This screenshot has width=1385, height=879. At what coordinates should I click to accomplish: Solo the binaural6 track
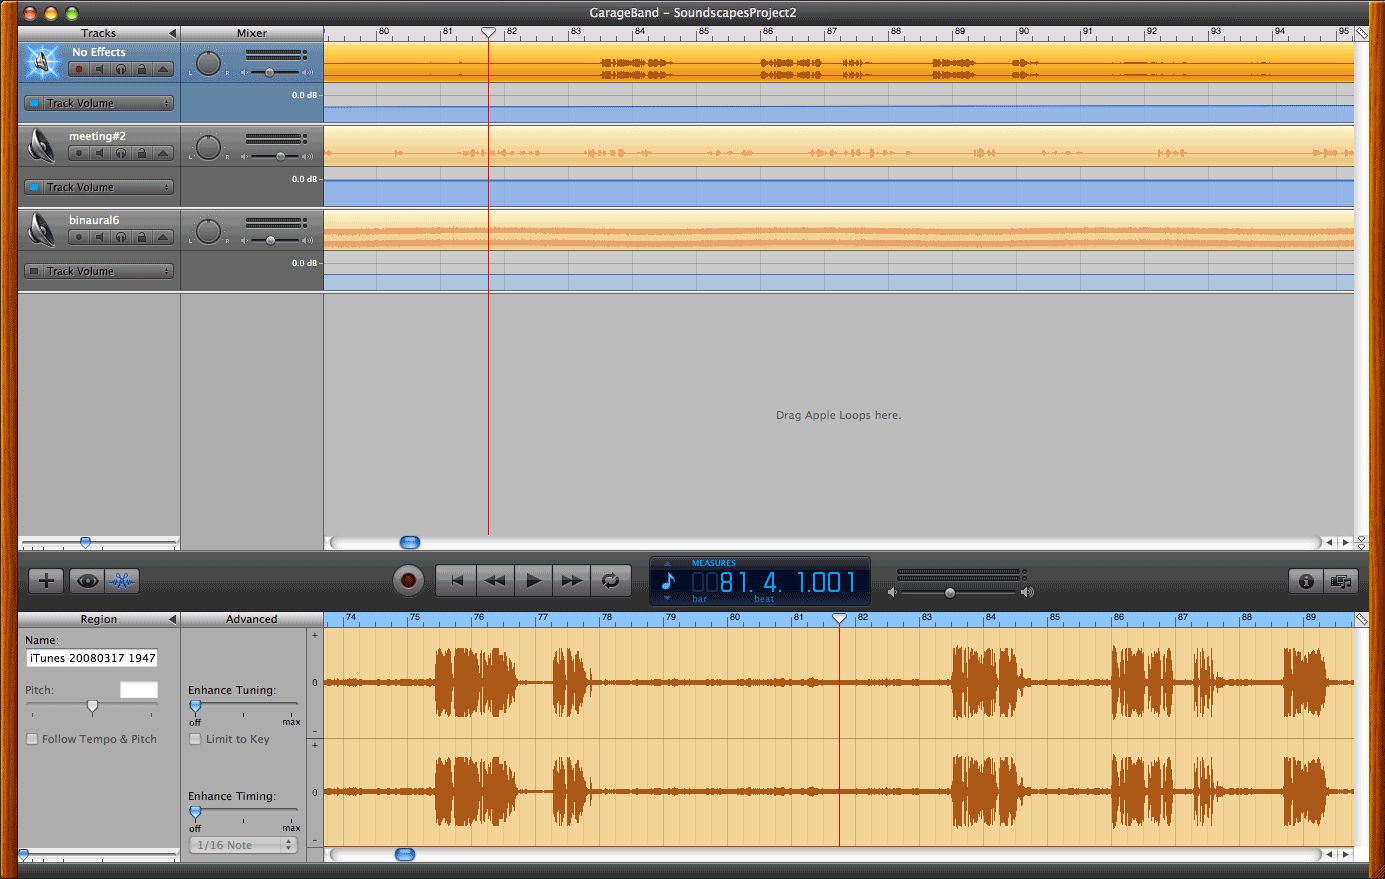tap(121, 237)
